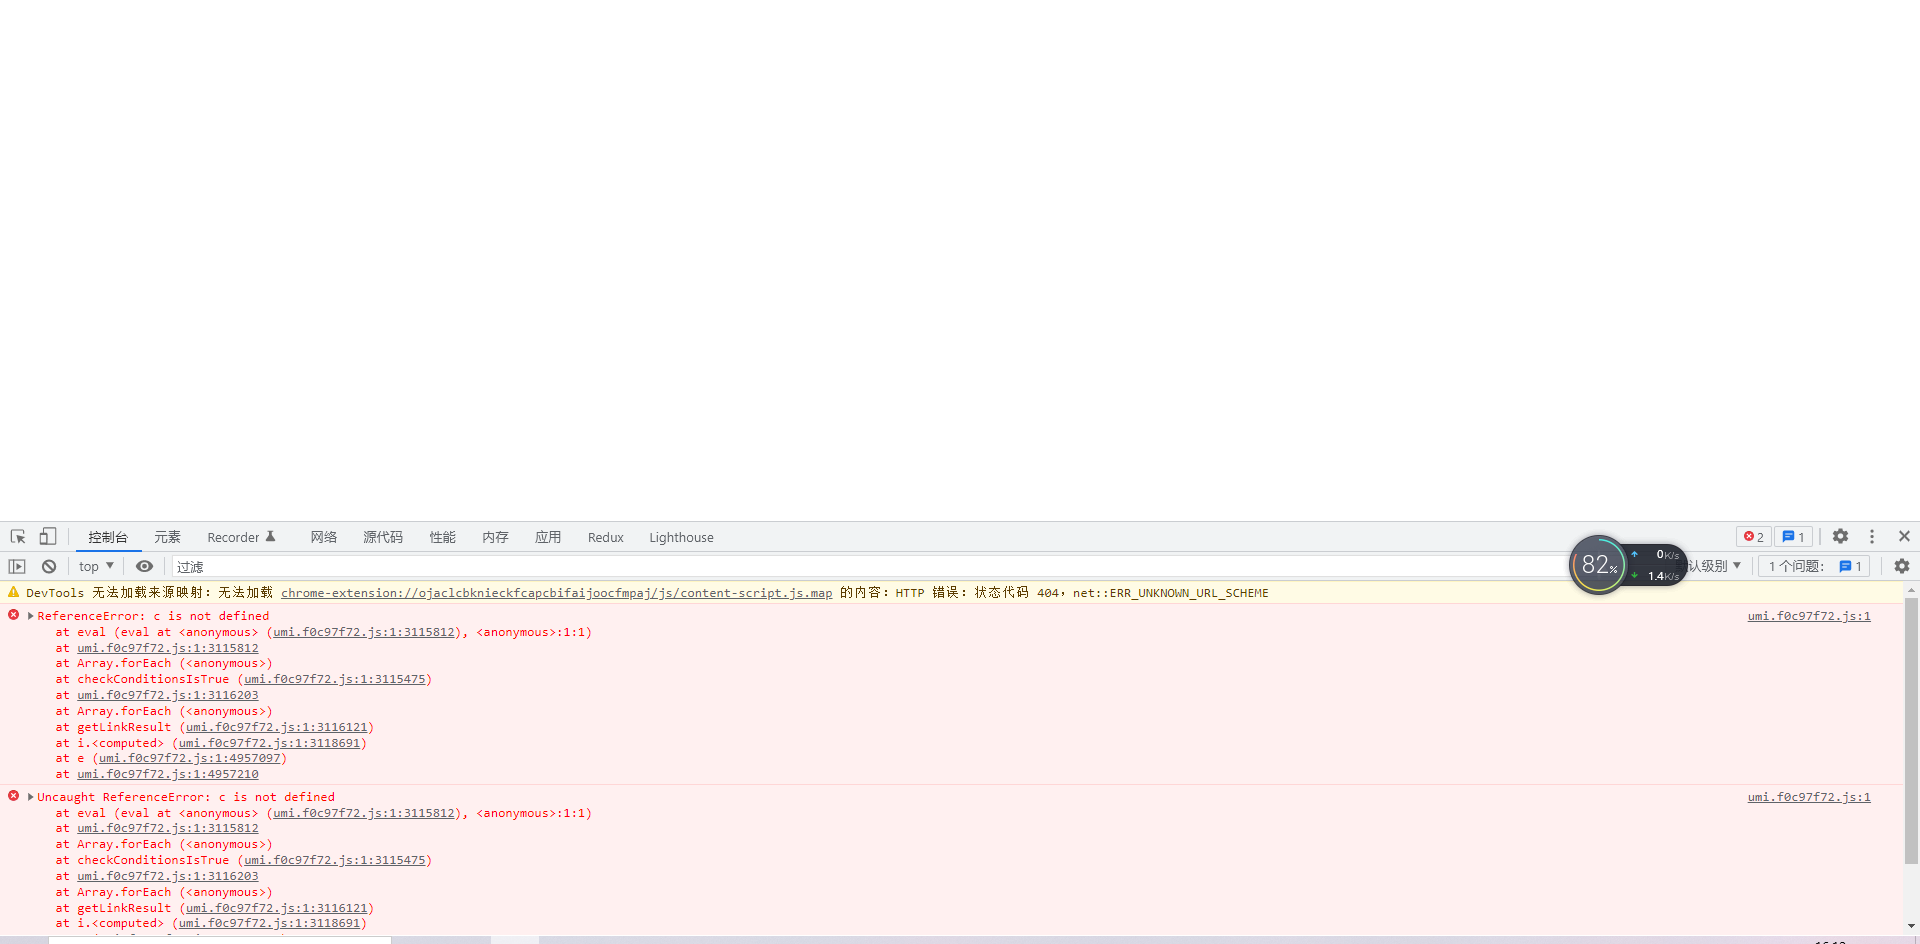
Task: Switch to the Redux tab
Action: 605,537
